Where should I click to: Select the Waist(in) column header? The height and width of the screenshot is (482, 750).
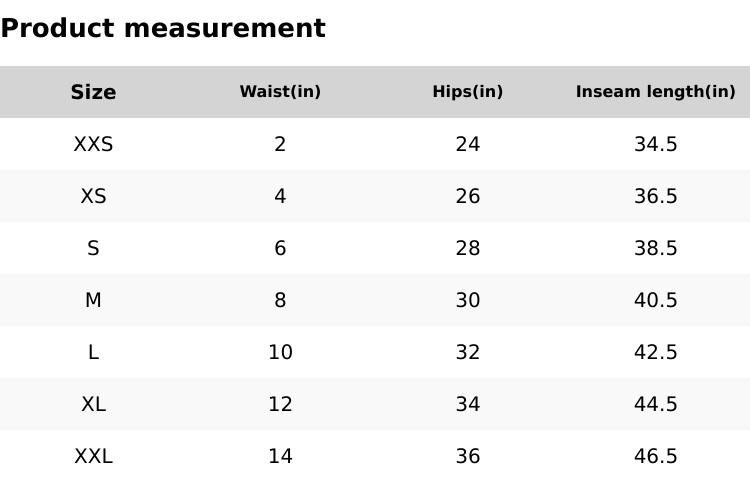[x=280, y=92]
